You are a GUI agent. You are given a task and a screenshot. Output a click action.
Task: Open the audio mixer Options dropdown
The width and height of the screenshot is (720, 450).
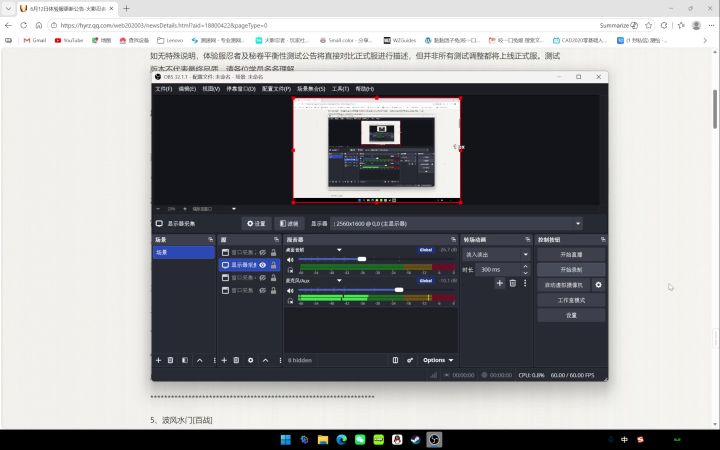point(438,360)
